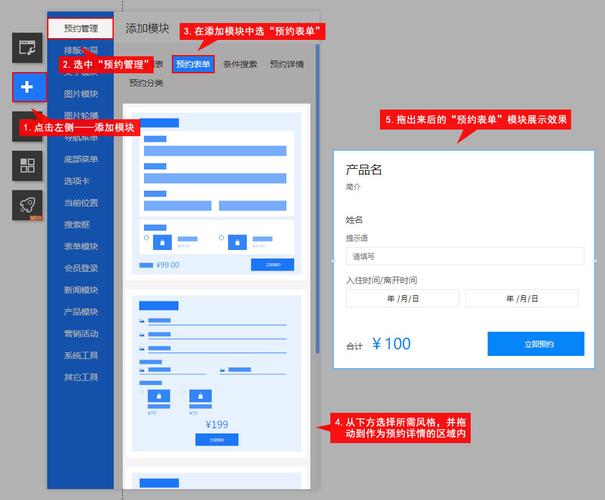Click the ¥100 total price text
The height and width of the screenshot is (500, 605).
coord(391,344)
